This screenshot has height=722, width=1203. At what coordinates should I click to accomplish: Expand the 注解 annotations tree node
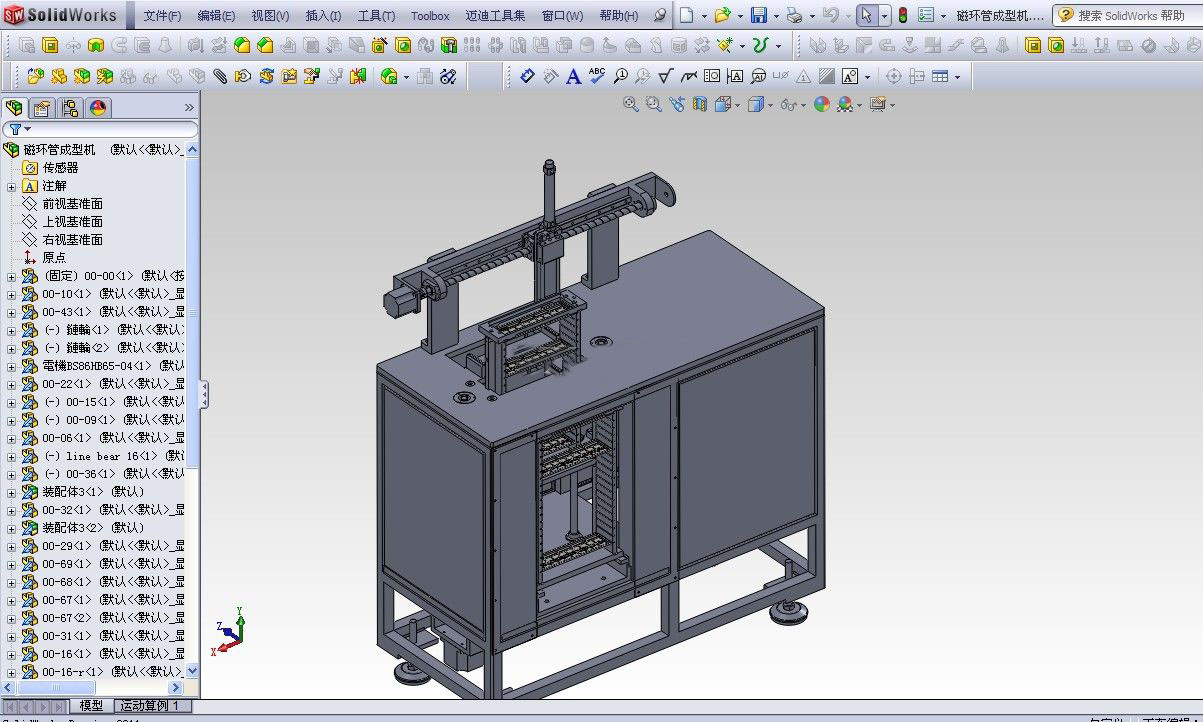pyautogui.click(x=11, y=186)
